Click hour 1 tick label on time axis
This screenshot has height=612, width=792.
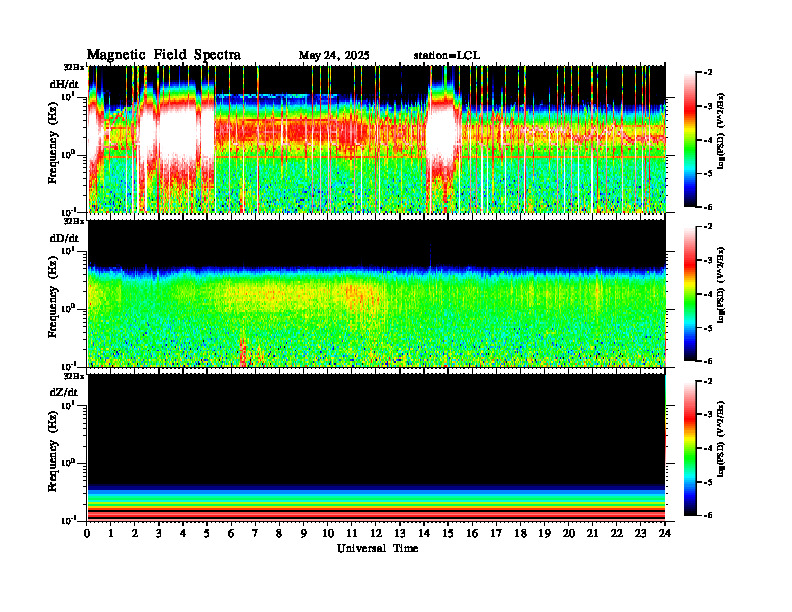point(111,534)
